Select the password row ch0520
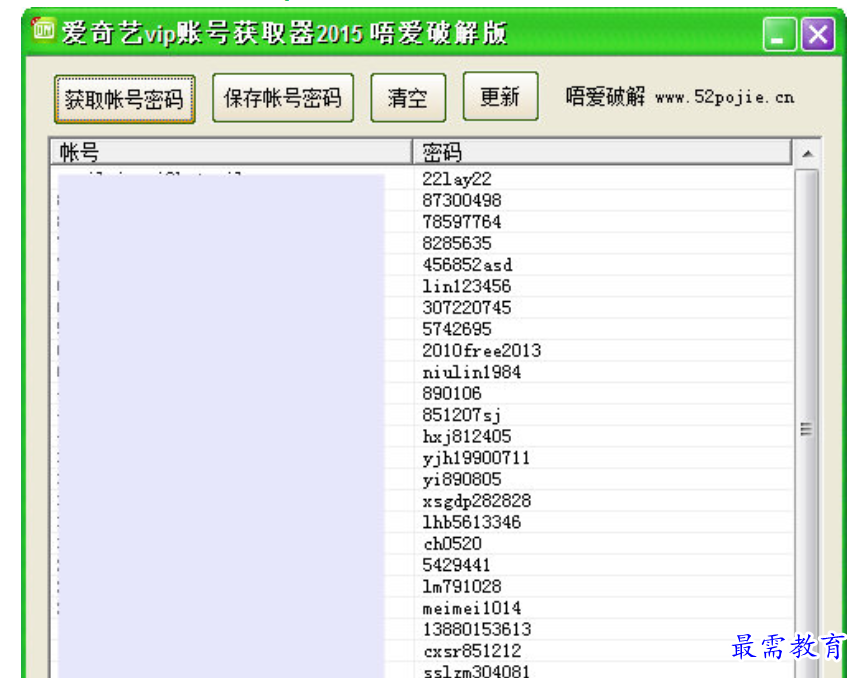The height and width of the screenshot is (678, 853). click(453, 543)
